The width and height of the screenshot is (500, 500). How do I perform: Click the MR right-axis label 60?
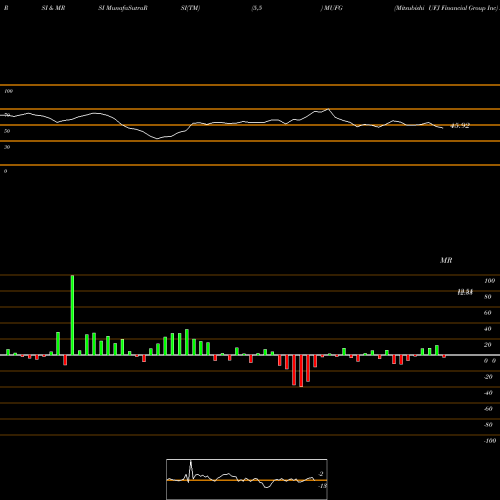coord(488,313)
